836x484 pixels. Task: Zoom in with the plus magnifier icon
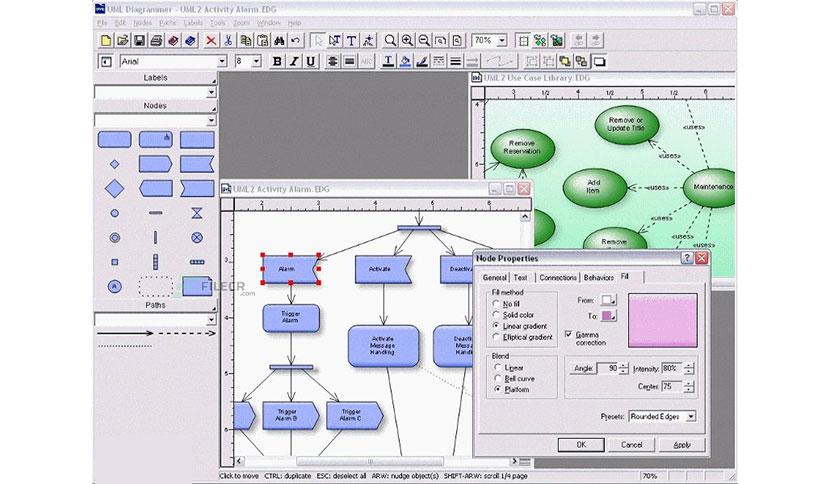[407, 41]
